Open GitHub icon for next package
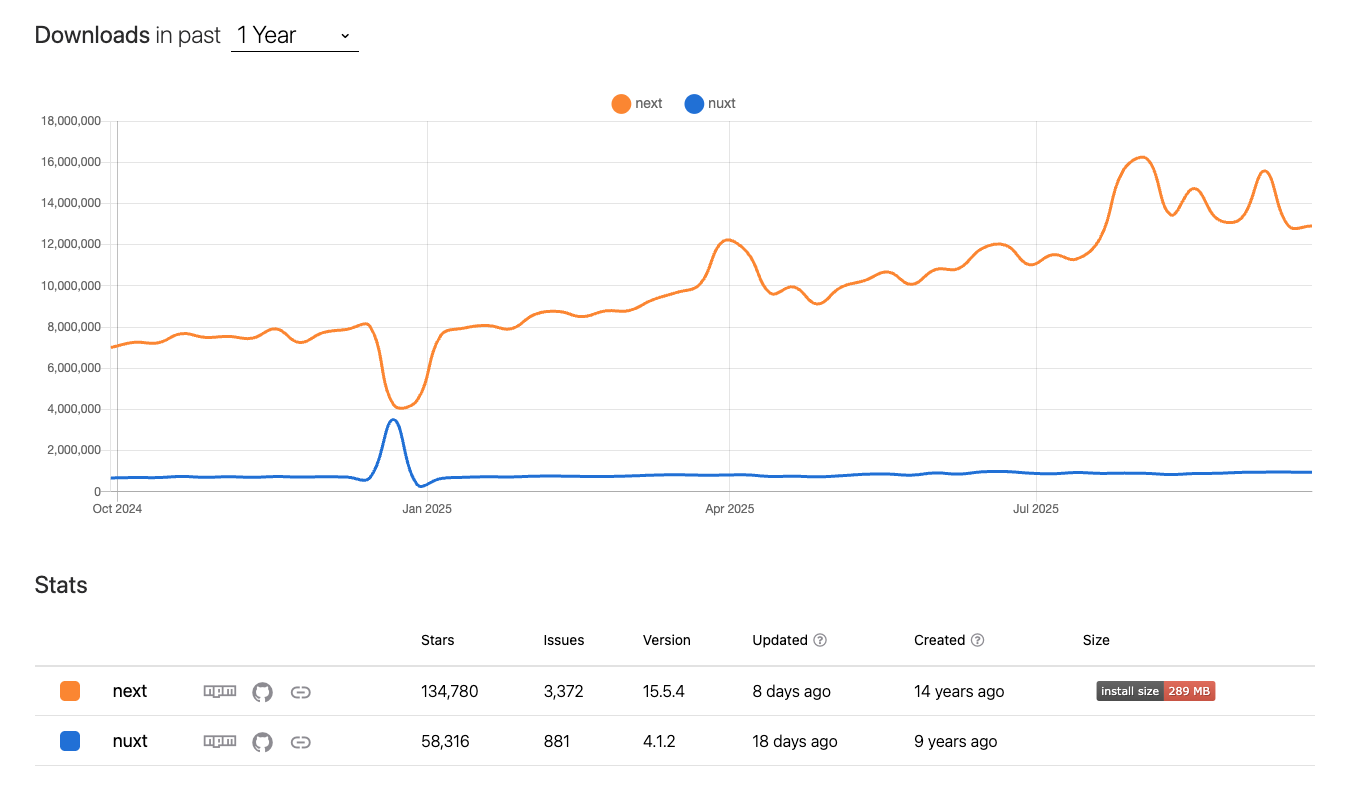This screenshot has width=1358, height=792. point(262,691)
